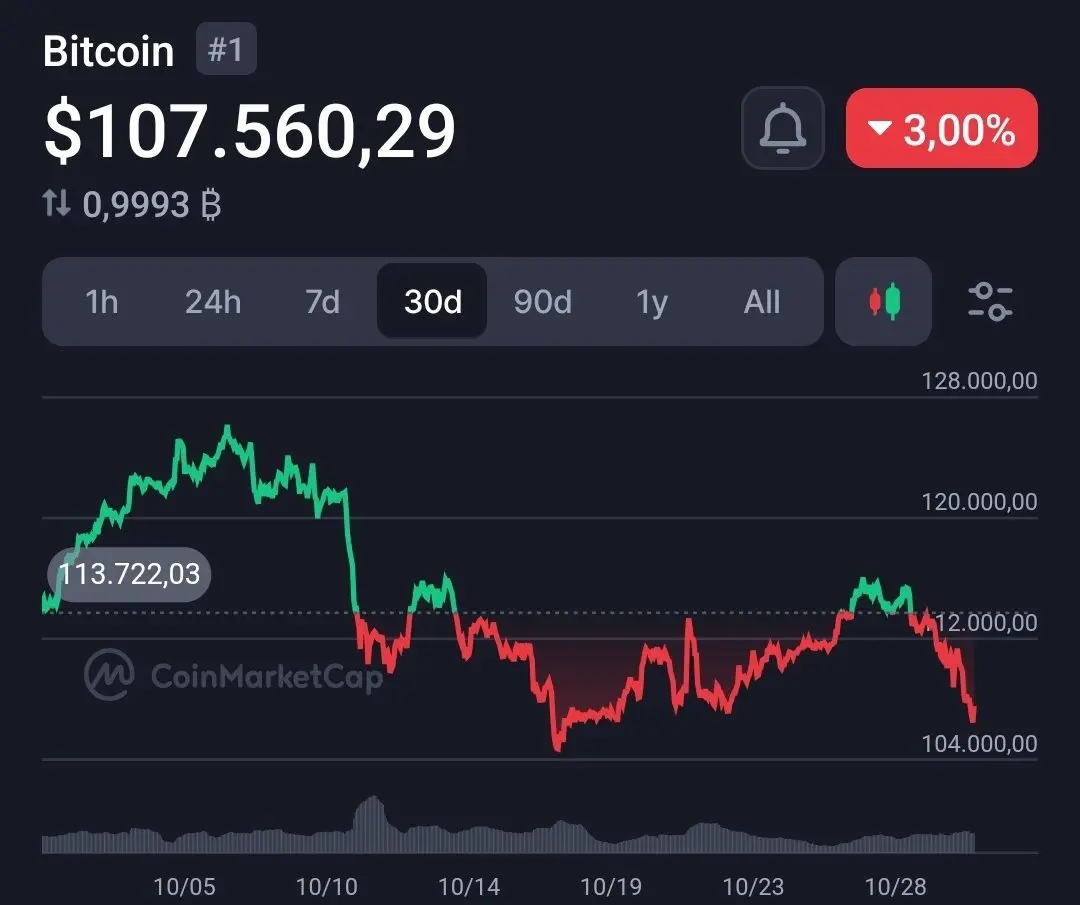Tap the red down-triangle percent indicator
This screenshot has width=1080, height=905.
click(x=880, y=127)
